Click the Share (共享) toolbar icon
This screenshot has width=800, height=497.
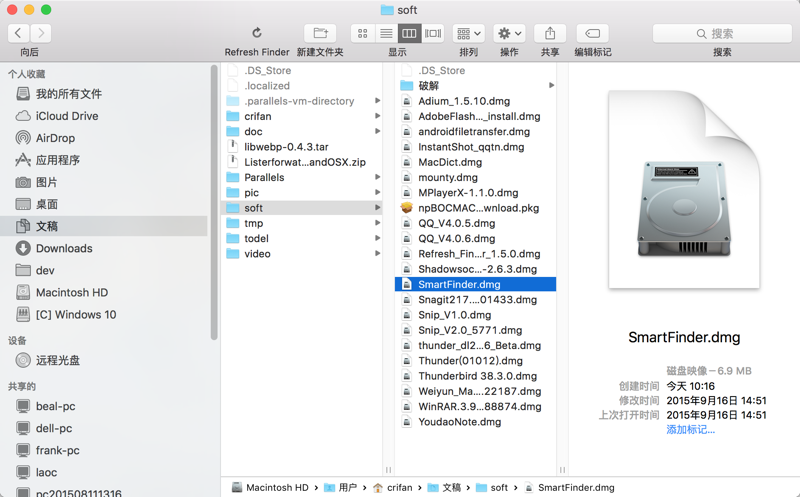point(550,33)
